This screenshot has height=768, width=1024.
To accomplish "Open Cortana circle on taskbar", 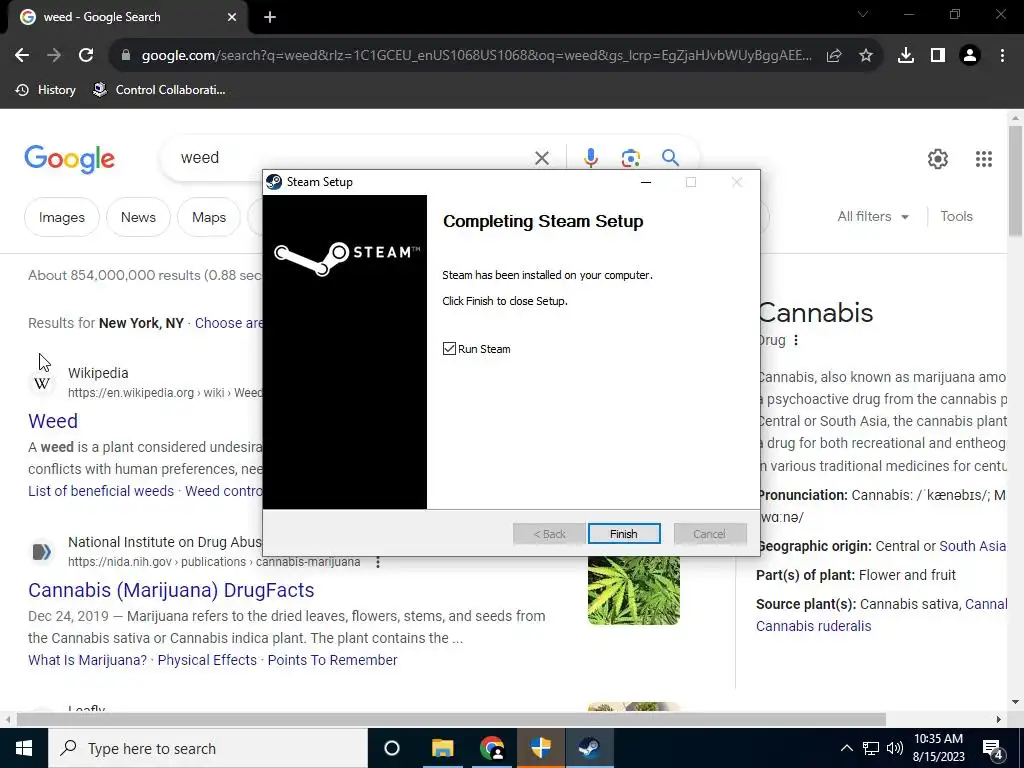I will coord(392,748).
